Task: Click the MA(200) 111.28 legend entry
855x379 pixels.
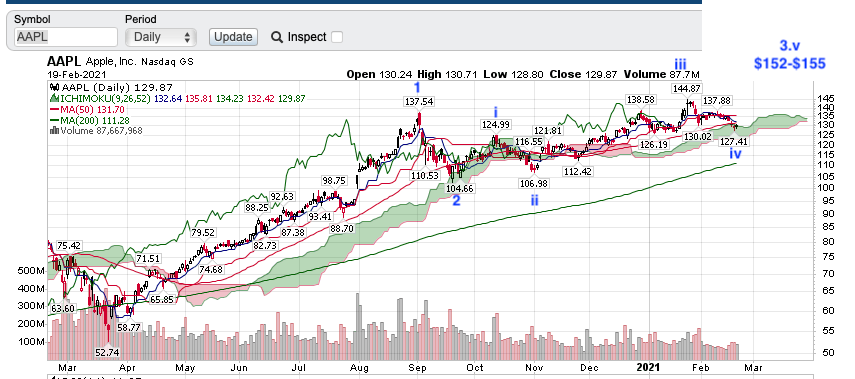Action: click(91, 120)
